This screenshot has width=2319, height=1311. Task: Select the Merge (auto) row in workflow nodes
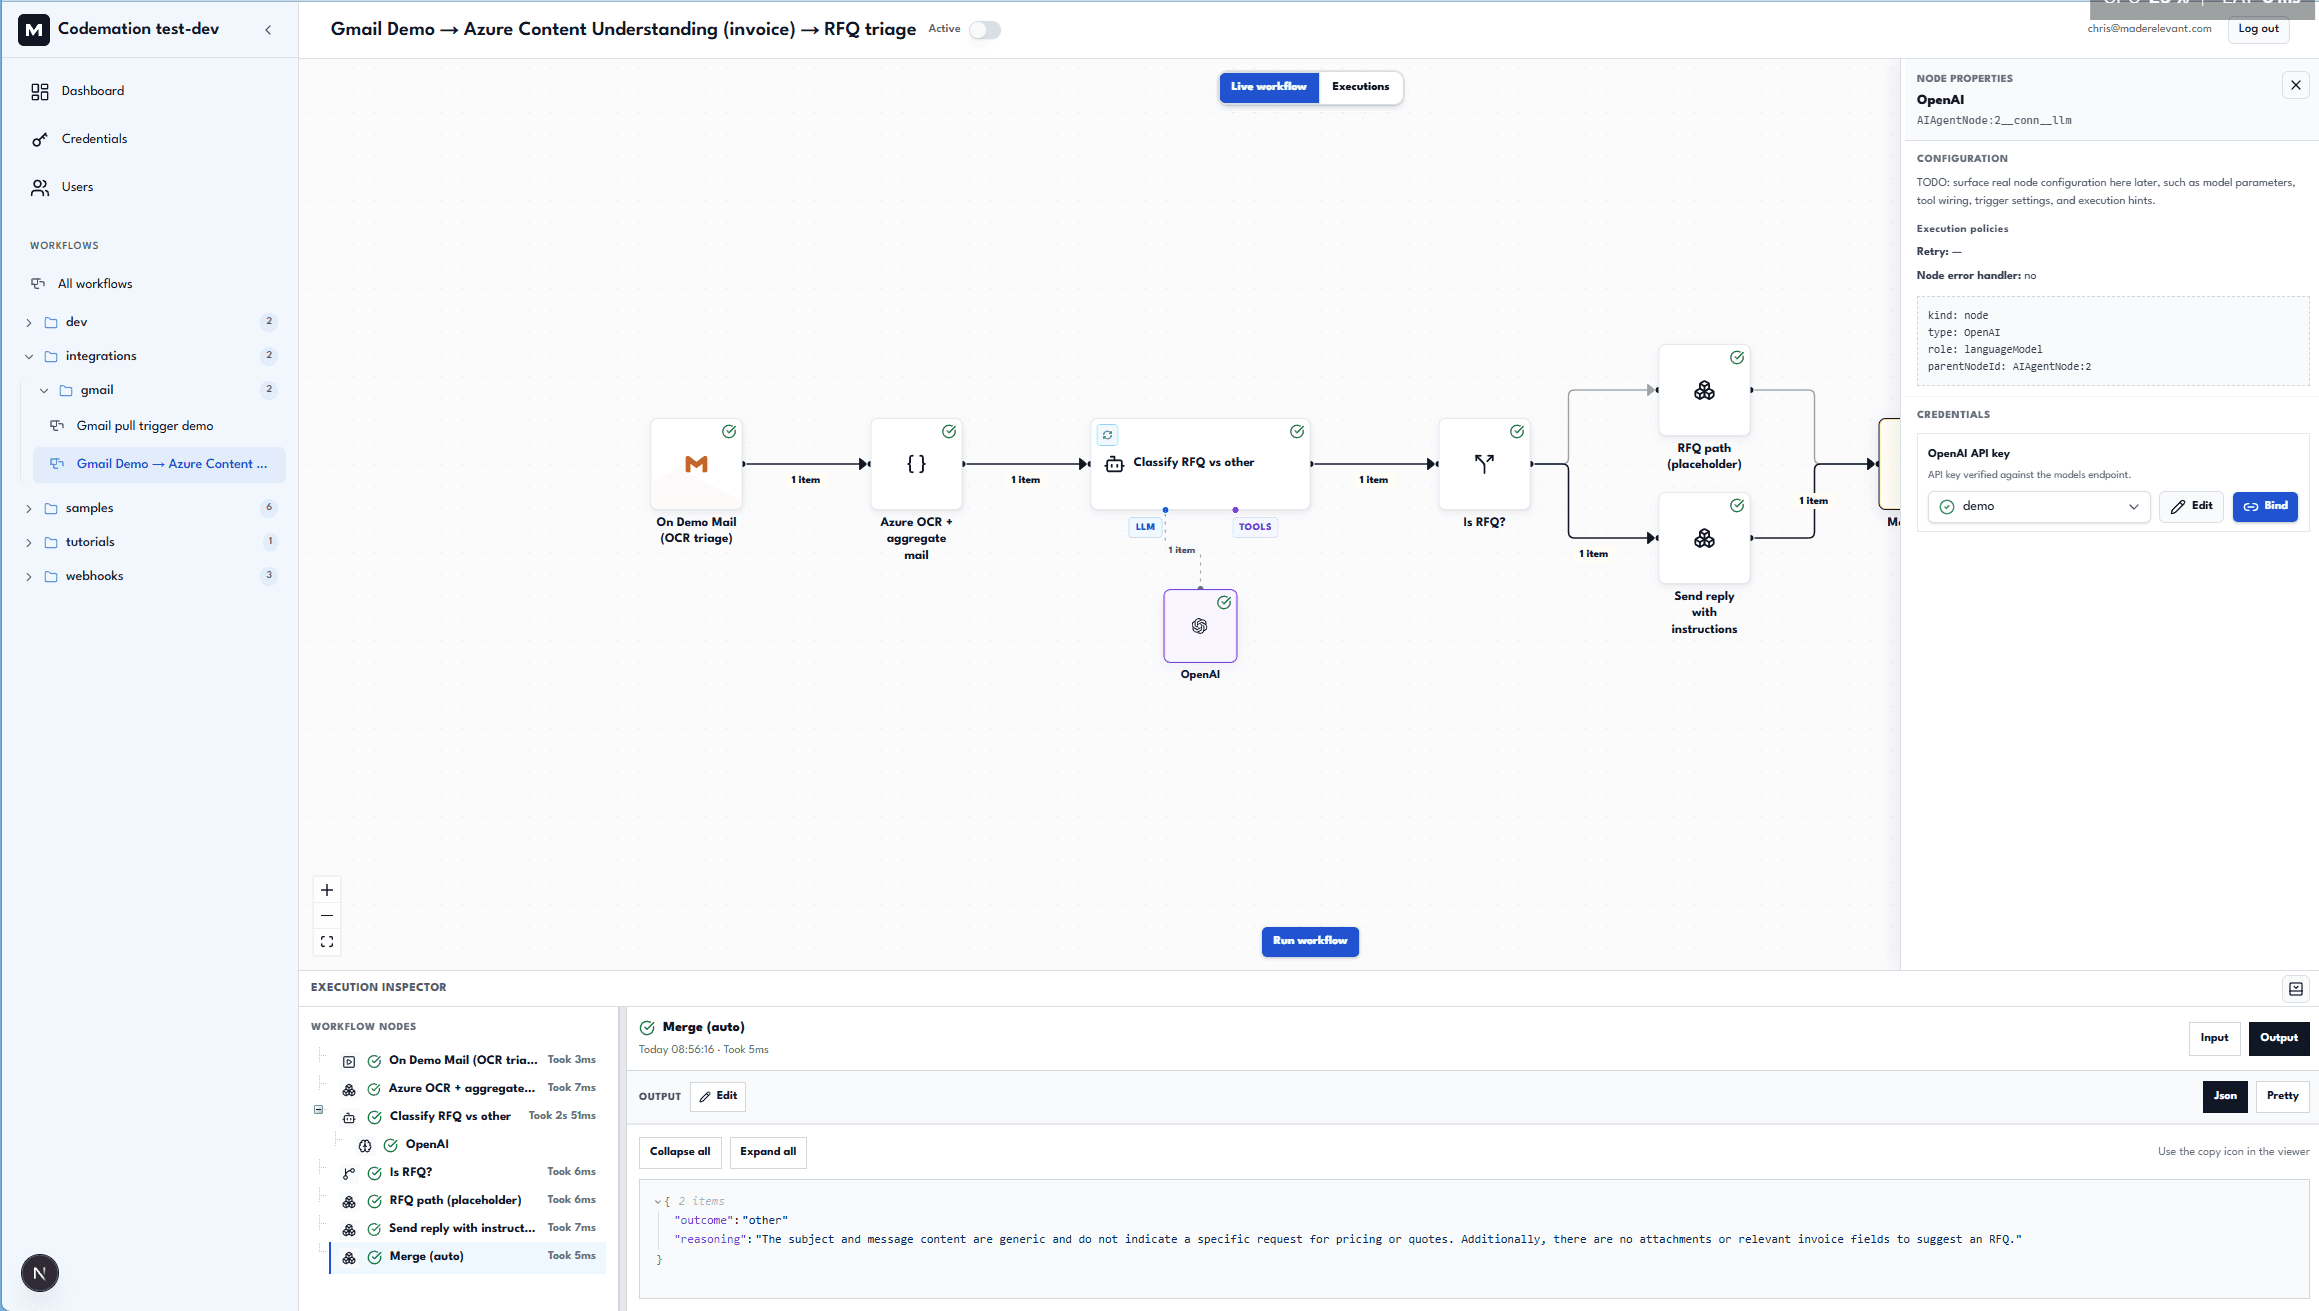click(426, 1256)
